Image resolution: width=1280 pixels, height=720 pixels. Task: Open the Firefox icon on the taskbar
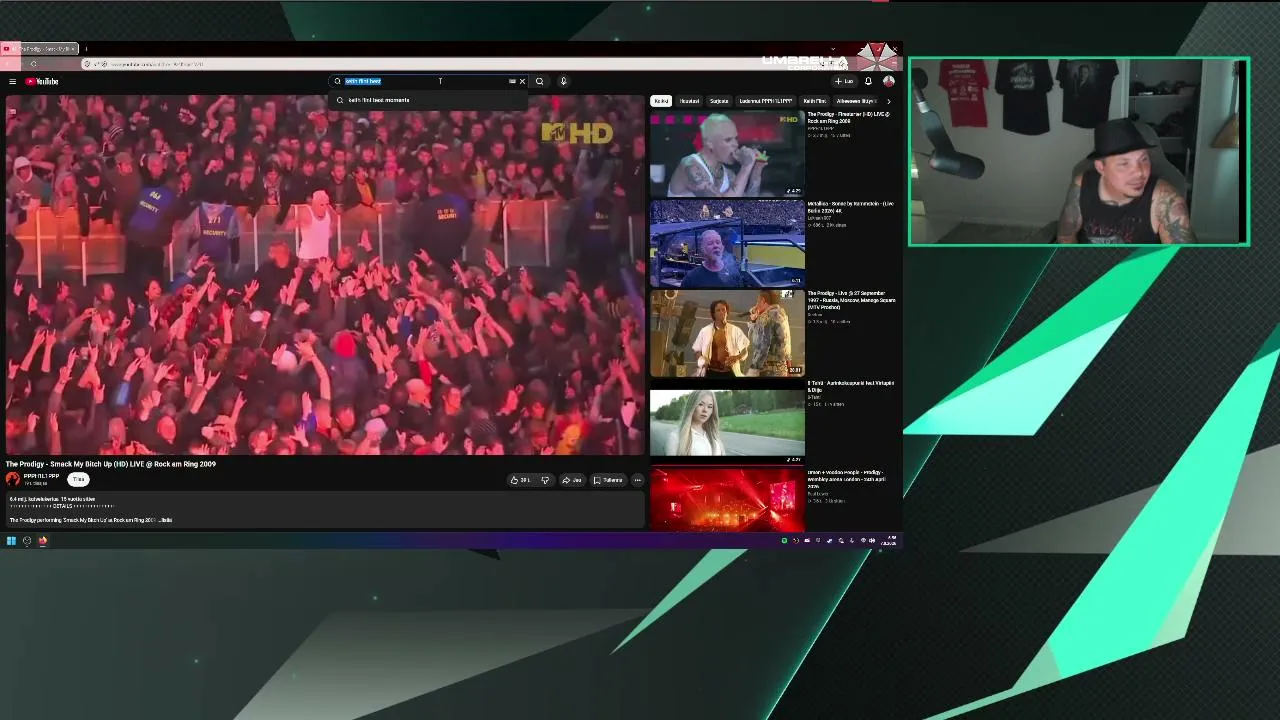point(43,541)
